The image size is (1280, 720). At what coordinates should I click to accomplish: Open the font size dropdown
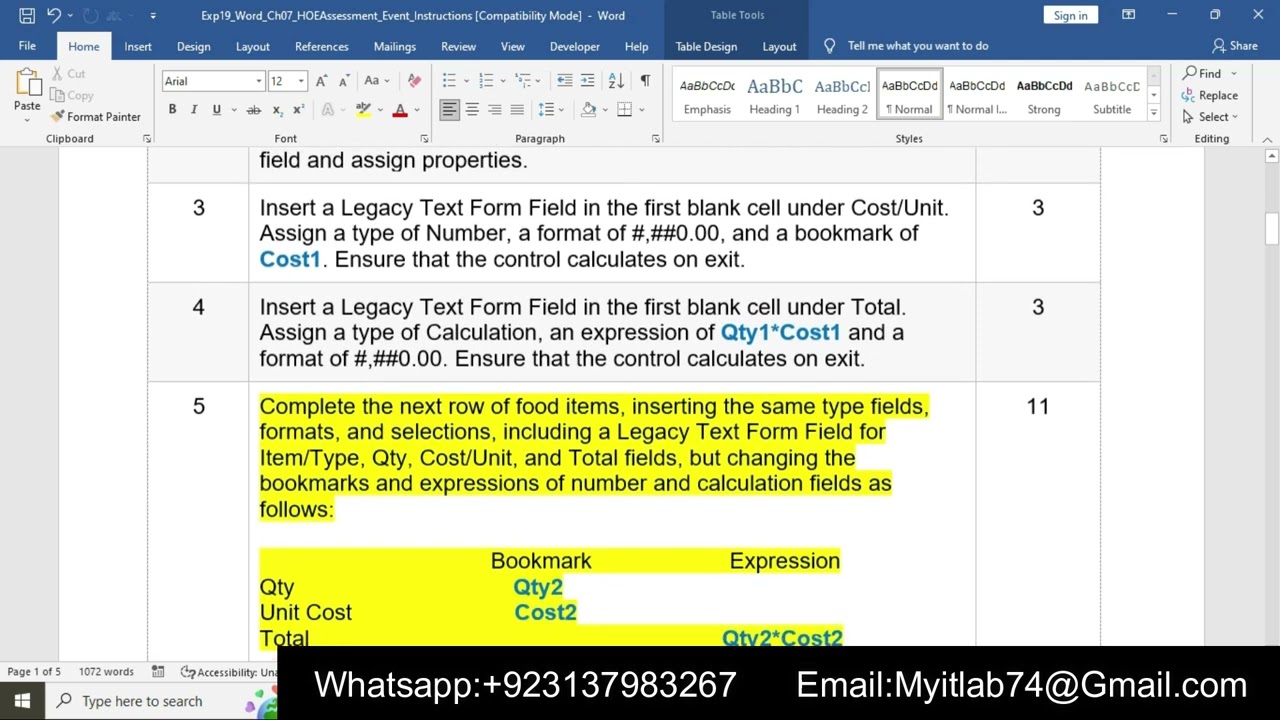click(x=301, y=81)
